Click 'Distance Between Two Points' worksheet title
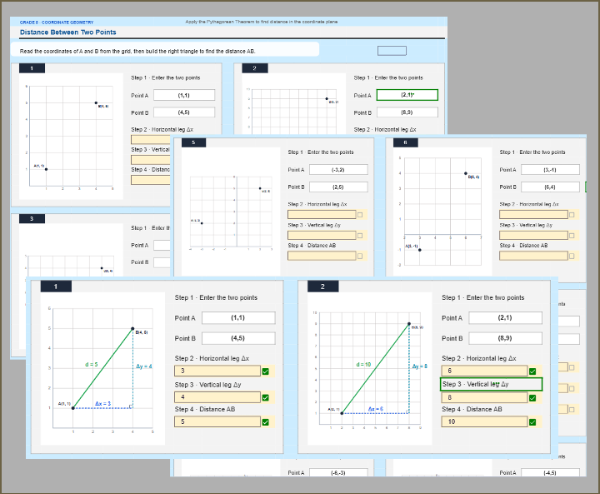Screen dimensions: 600x494 (68, 32)
